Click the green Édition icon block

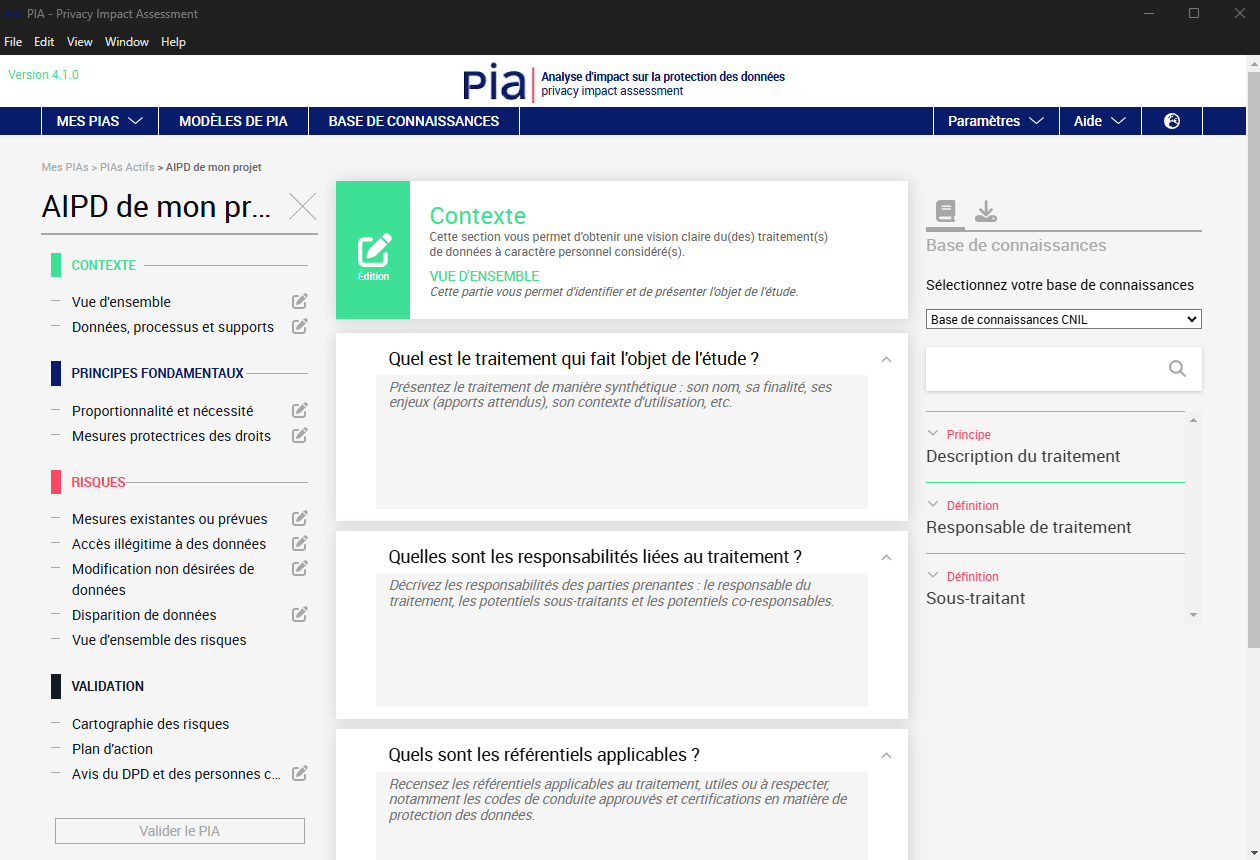coord(373,250)
